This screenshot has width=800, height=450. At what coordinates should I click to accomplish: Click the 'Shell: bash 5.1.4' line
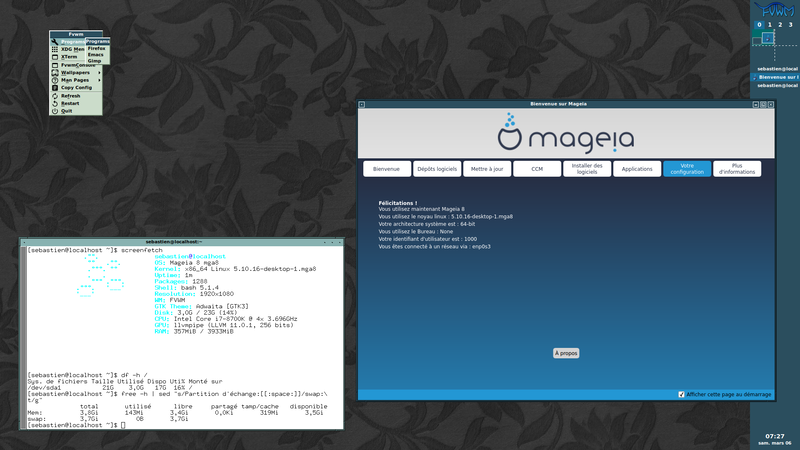[187, 288]
